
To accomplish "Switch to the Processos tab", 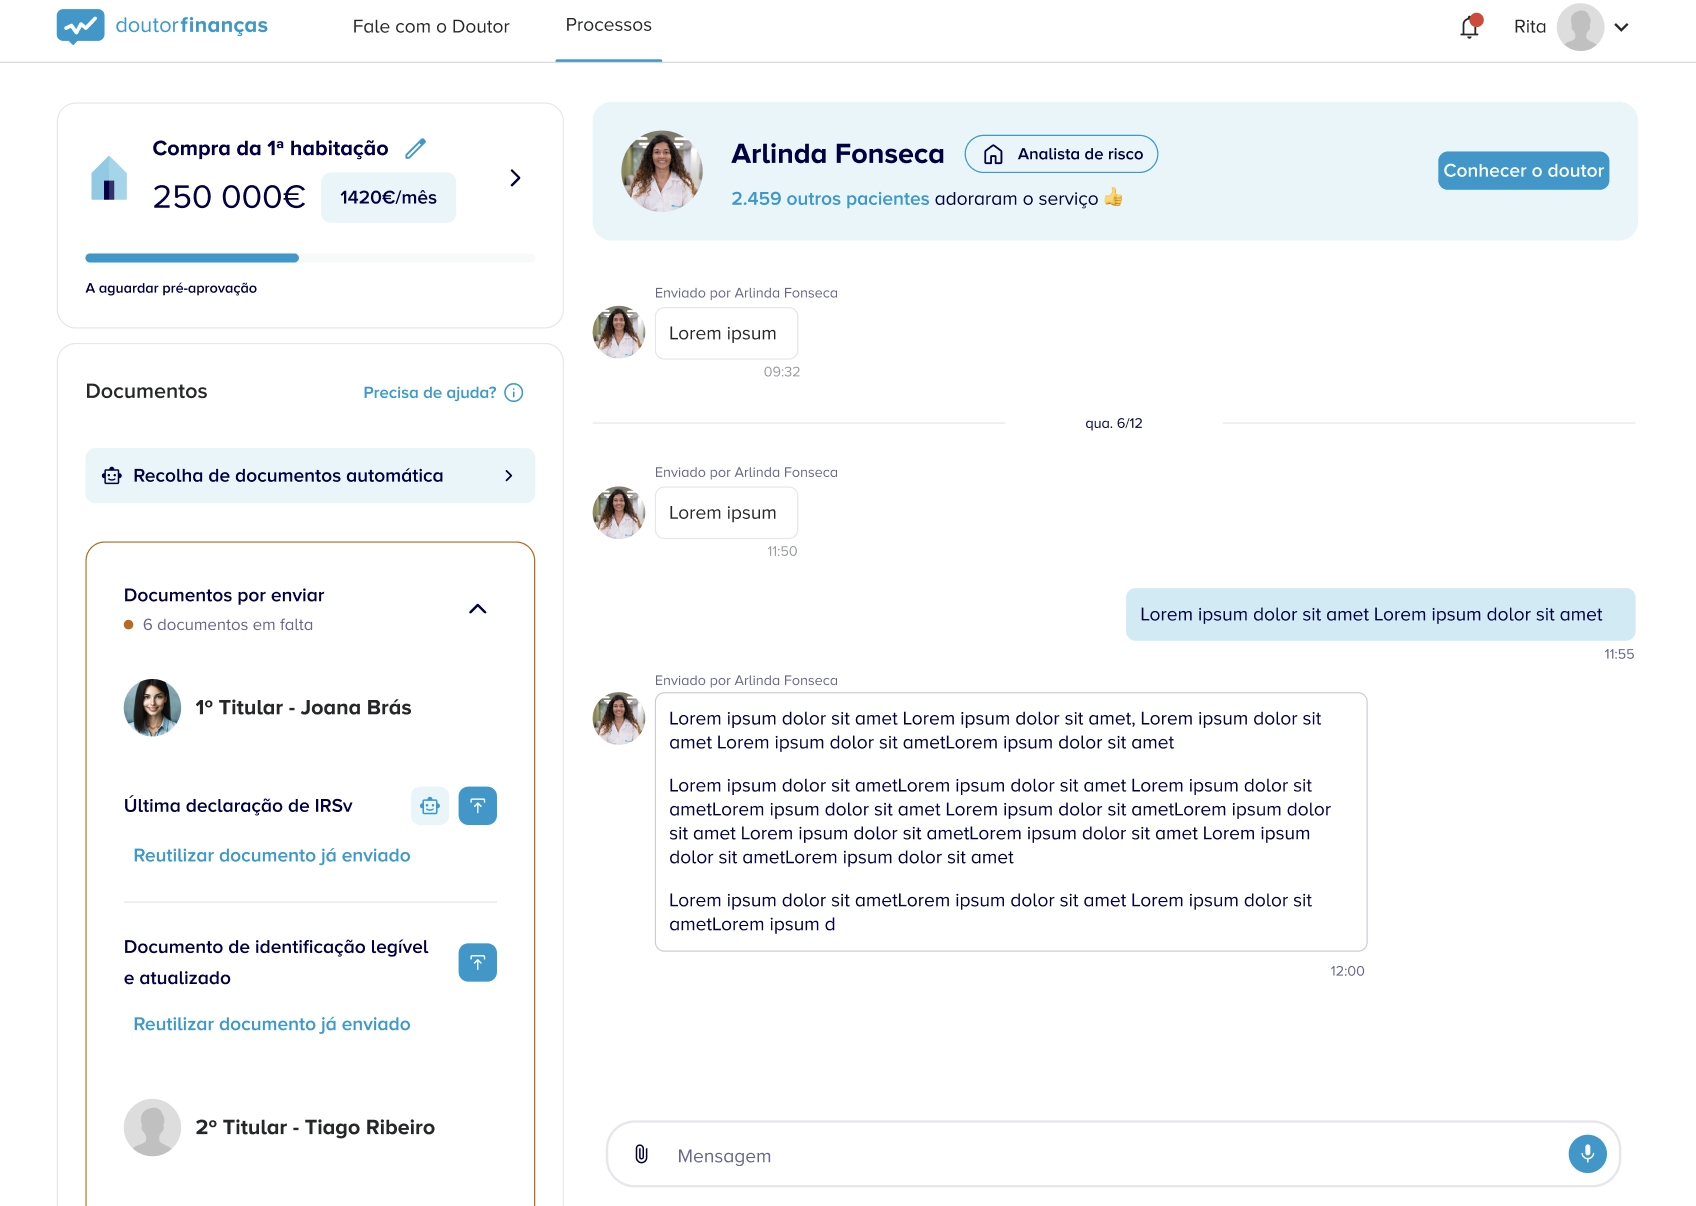I will [x=608, y=26].
